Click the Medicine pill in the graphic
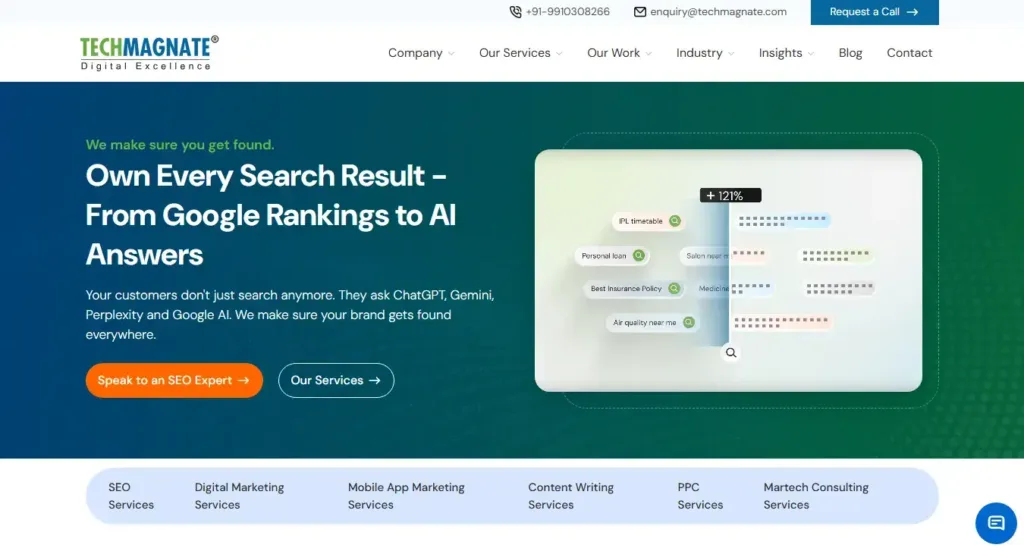This screenshot has height=551, width=1024. (x=712, y=288)
